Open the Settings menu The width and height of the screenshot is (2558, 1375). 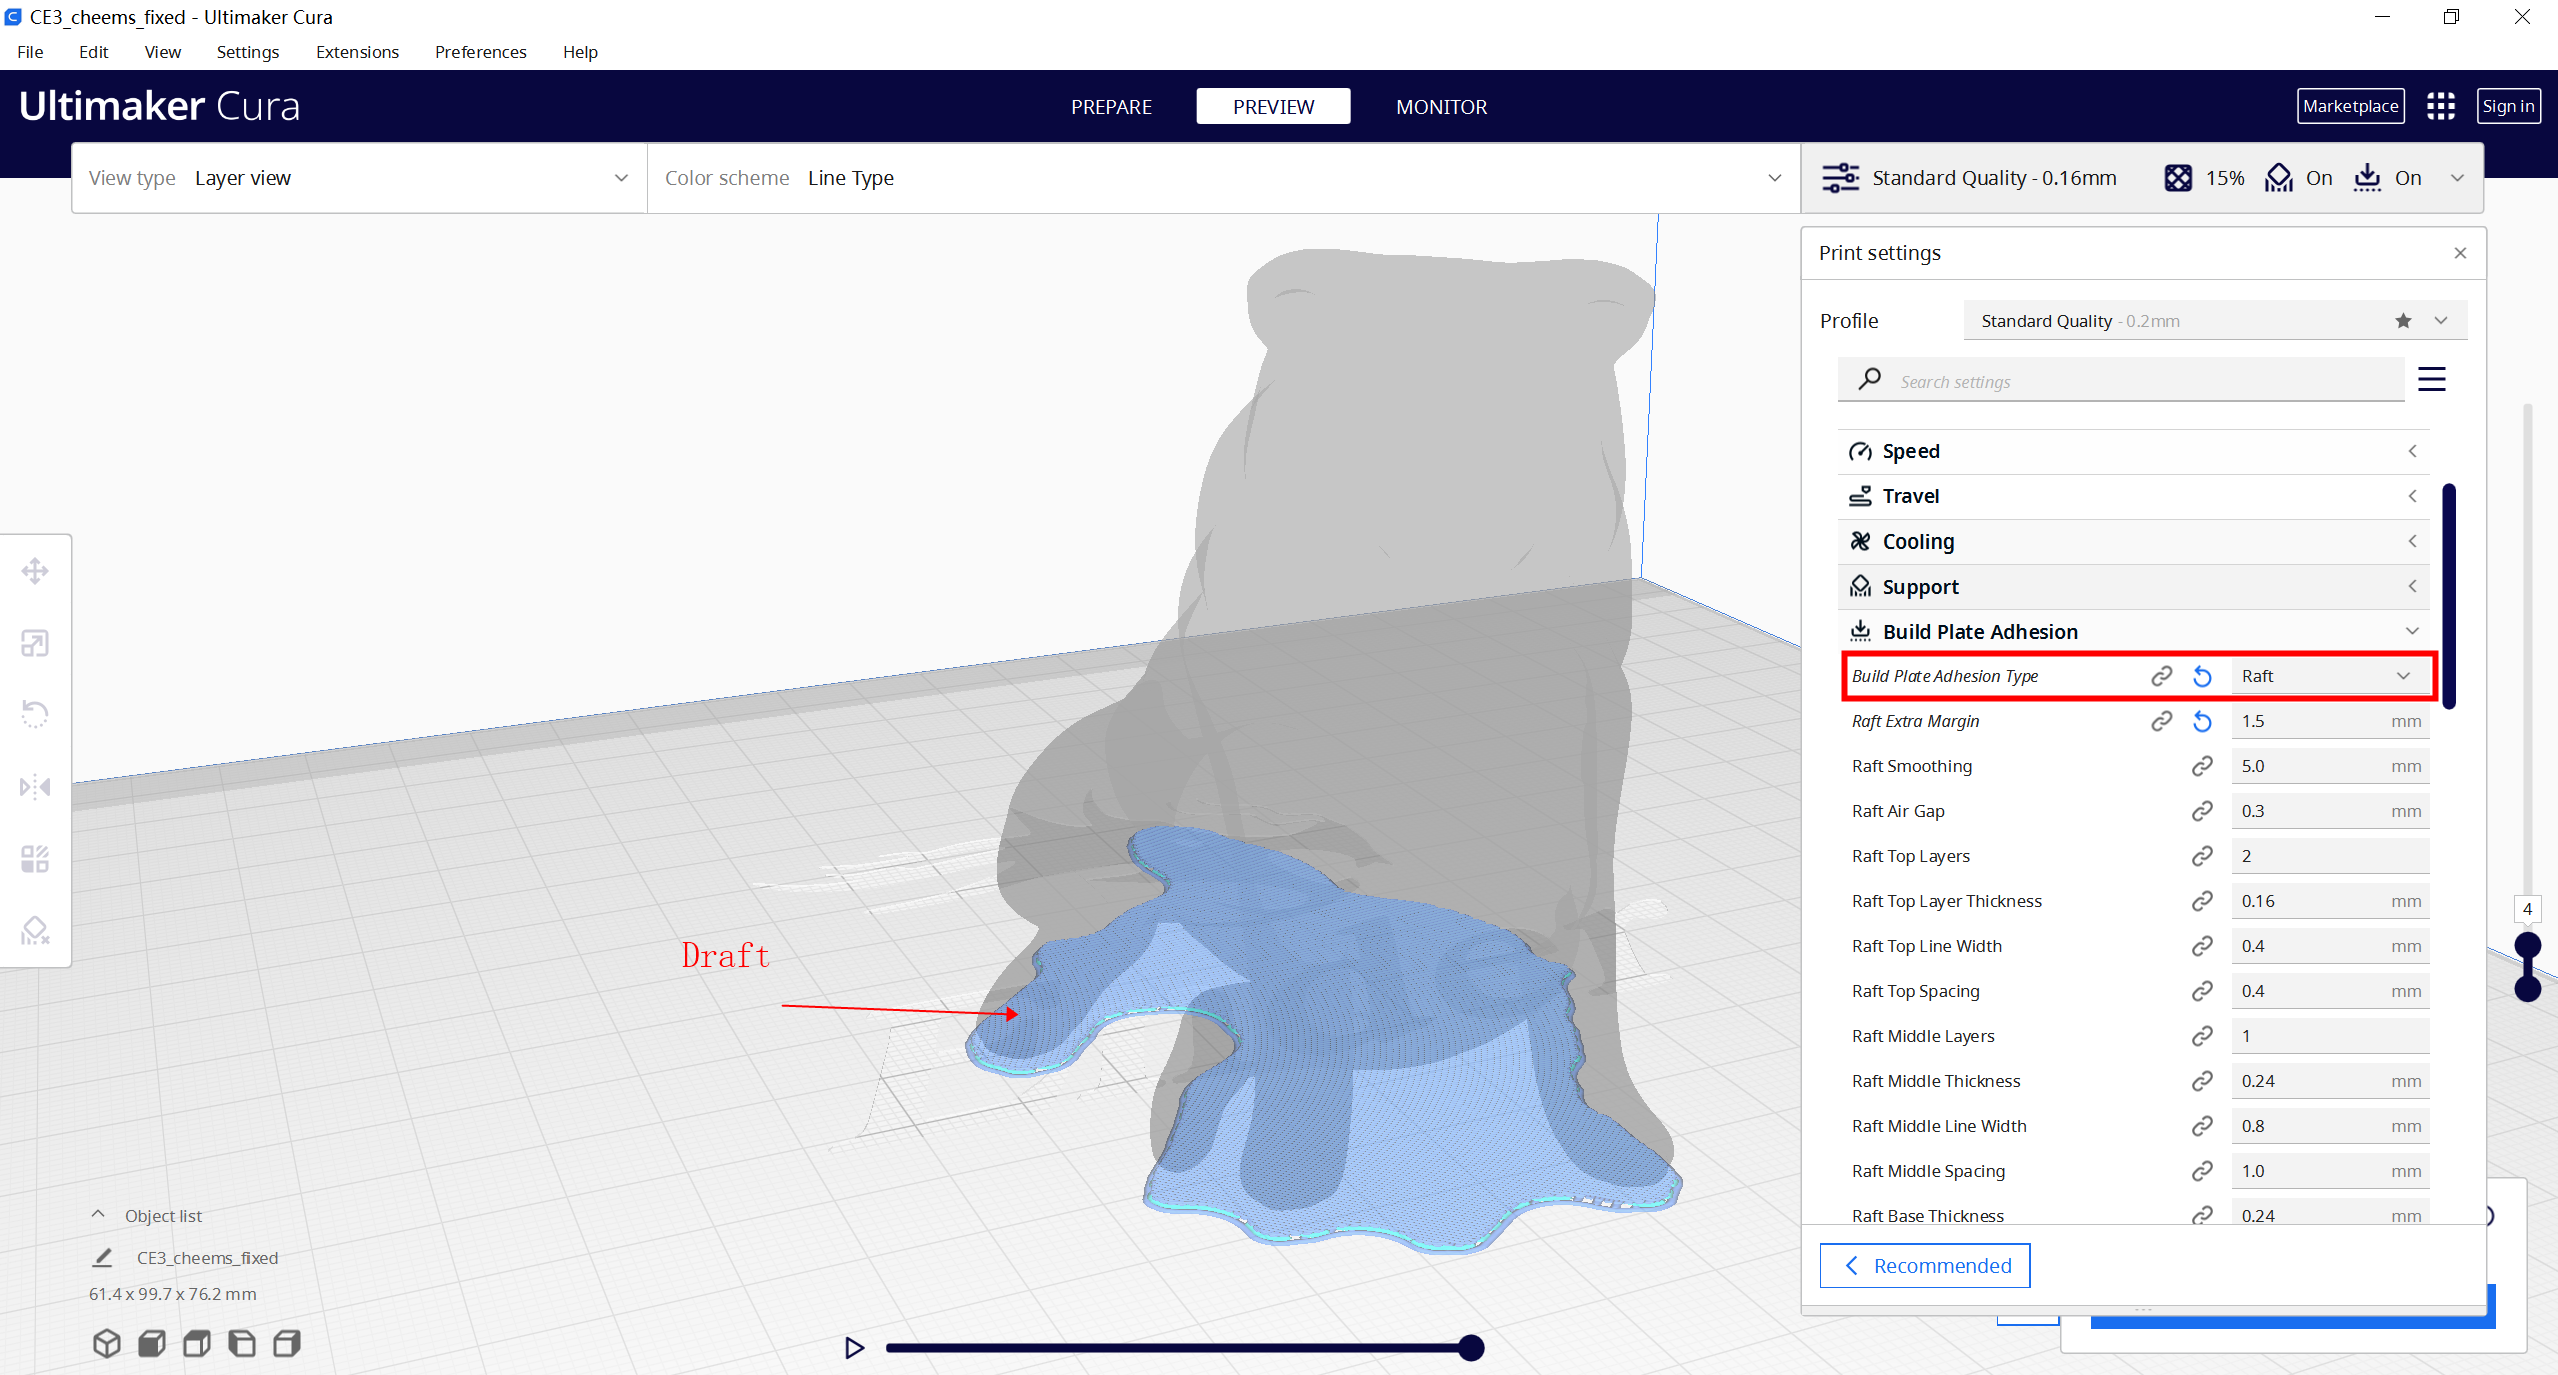pos(248,52)
